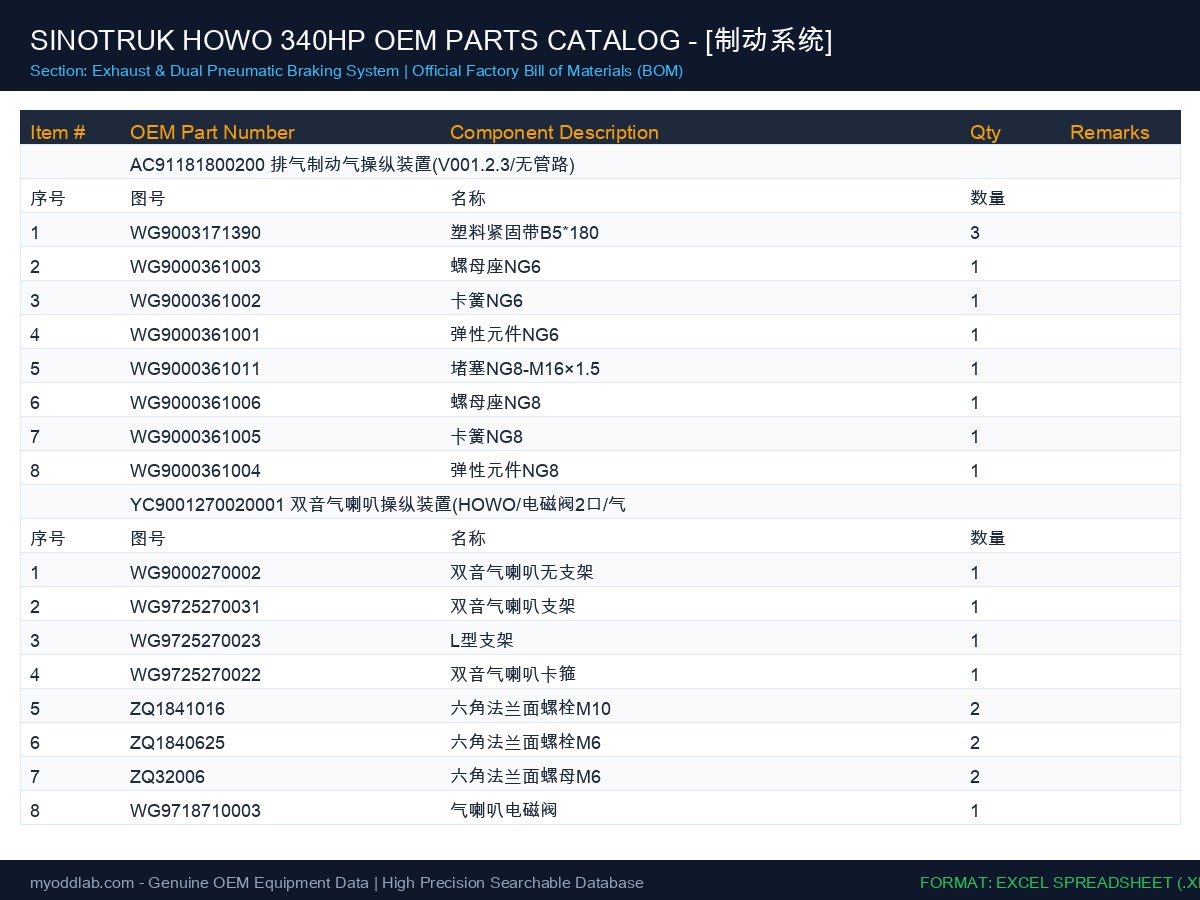The height and width of the screenshot is (900, 1200).
Task: Click the 'FORMAT: EXCEL SPREADSHEET' footer label
Action: (x=1059, y=883)
